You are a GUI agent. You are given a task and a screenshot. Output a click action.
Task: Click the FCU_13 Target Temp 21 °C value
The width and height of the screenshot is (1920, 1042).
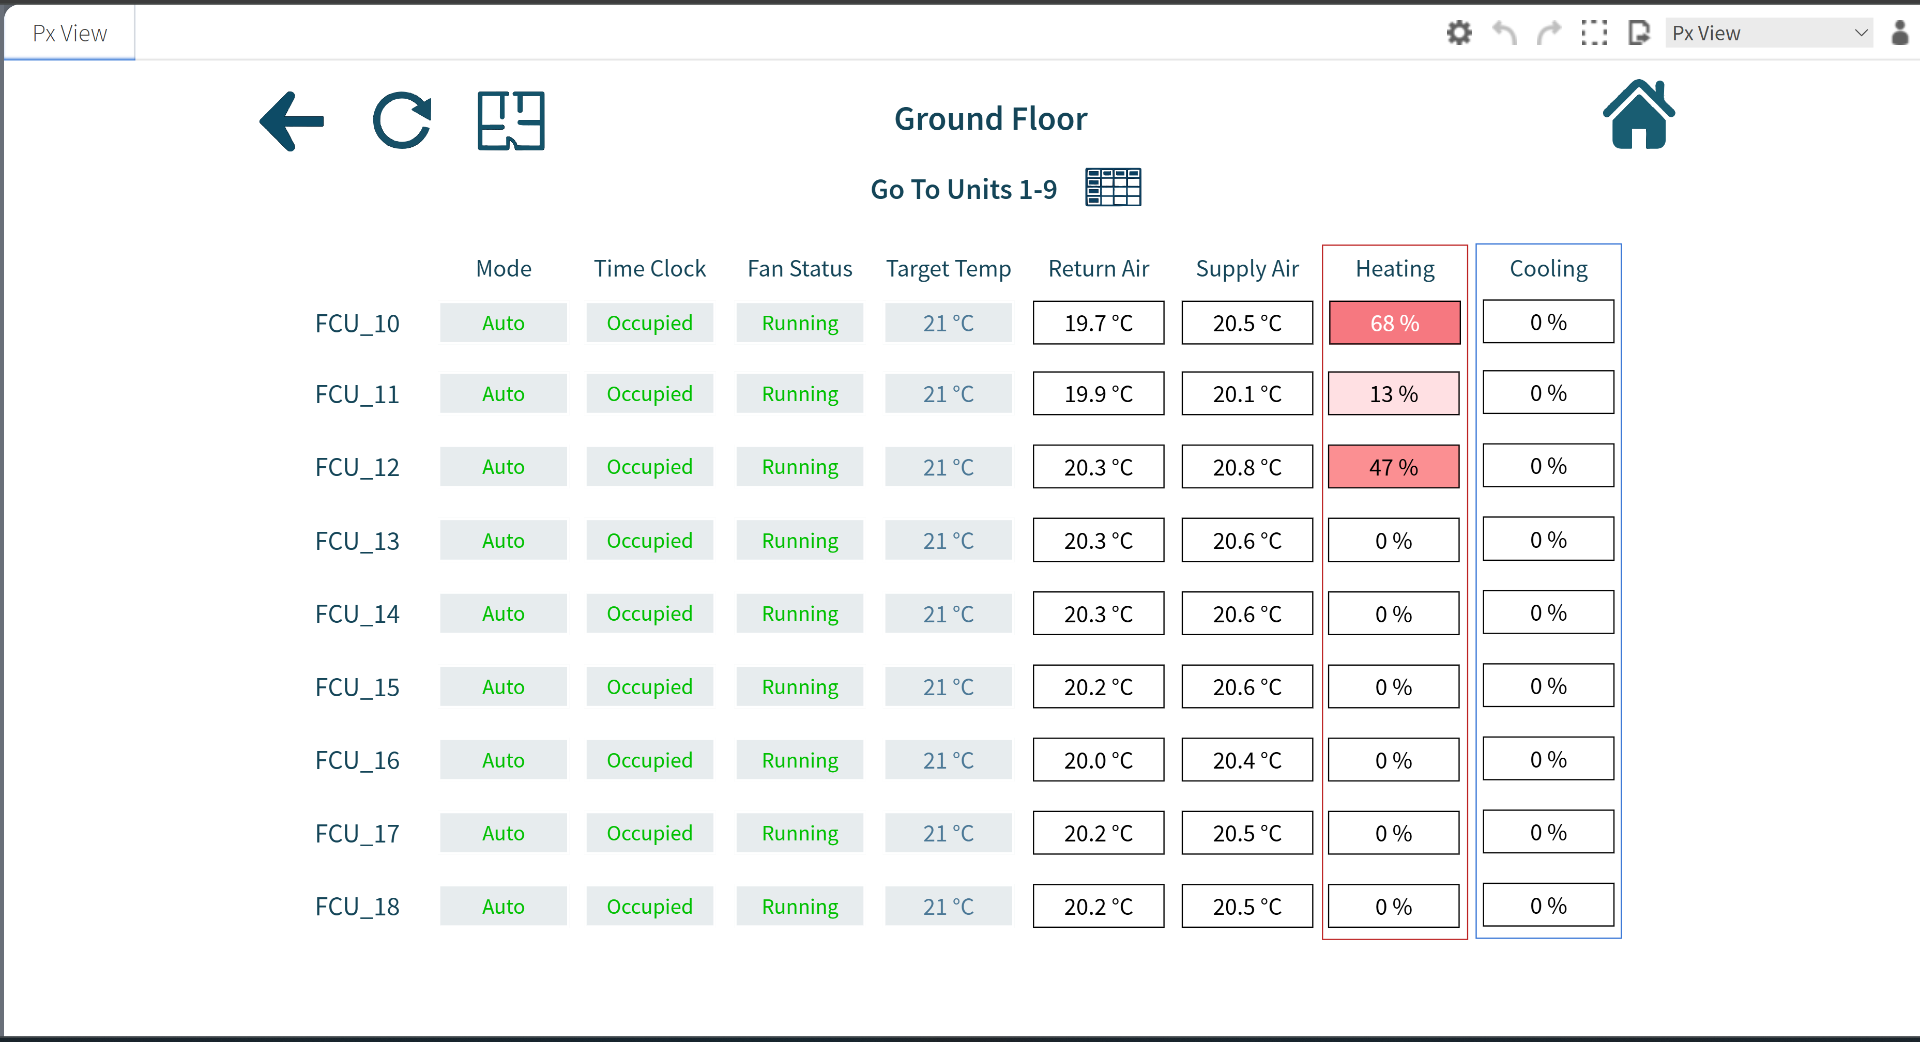pyautogui.click(x=948, y=541)
